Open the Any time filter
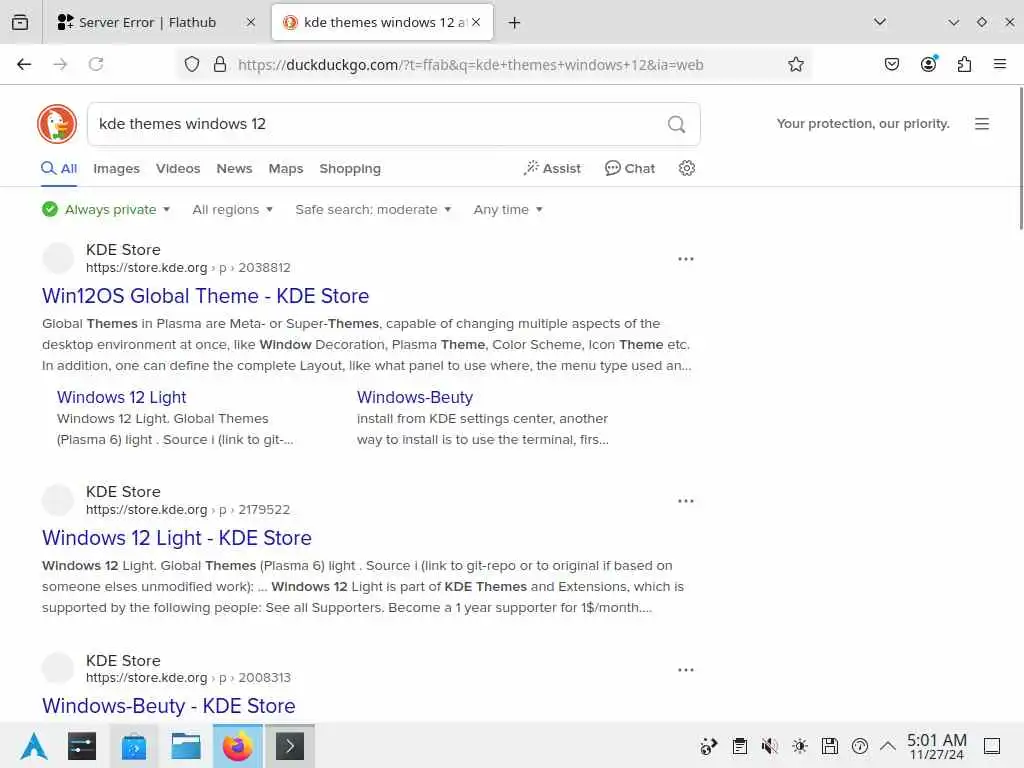The height and width of the screenshot is (768, 1024). tap(508, 210)
